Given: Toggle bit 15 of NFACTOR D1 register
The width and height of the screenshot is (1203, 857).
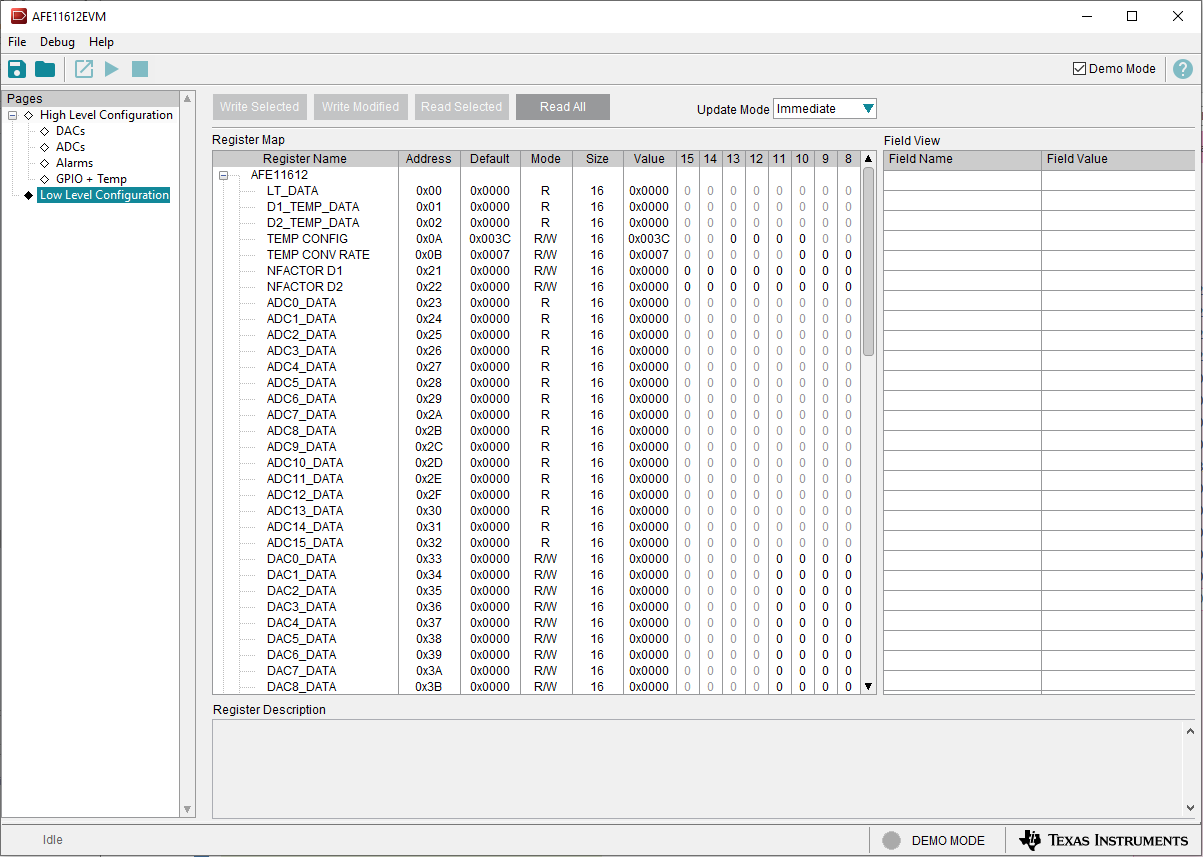Looking at the screenshot, I should coord(687,271).
